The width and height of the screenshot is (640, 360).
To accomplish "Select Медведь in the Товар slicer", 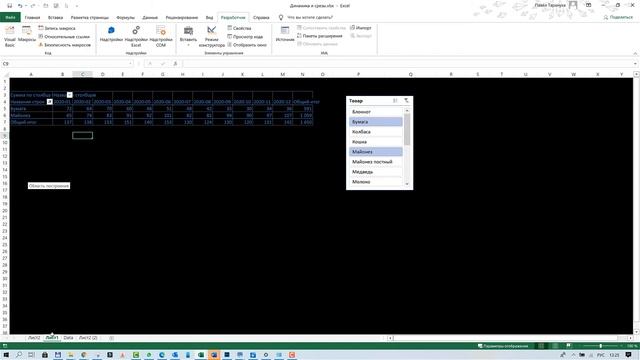I will (x=376, y=172).
